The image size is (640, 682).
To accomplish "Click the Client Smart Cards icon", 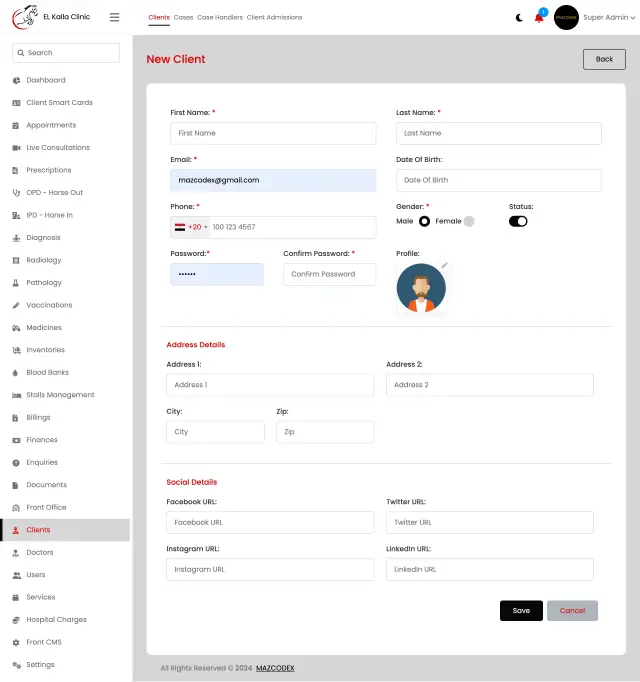I will coord(16,103).
